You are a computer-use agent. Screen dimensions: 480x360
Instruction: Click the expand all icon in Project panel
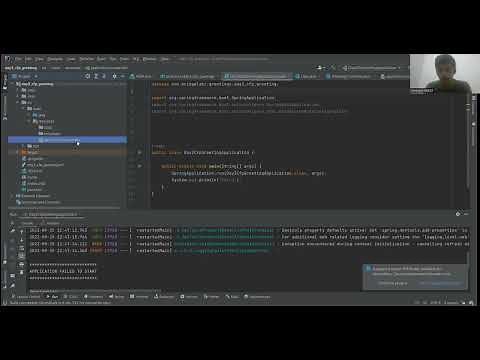click(96, 76)
